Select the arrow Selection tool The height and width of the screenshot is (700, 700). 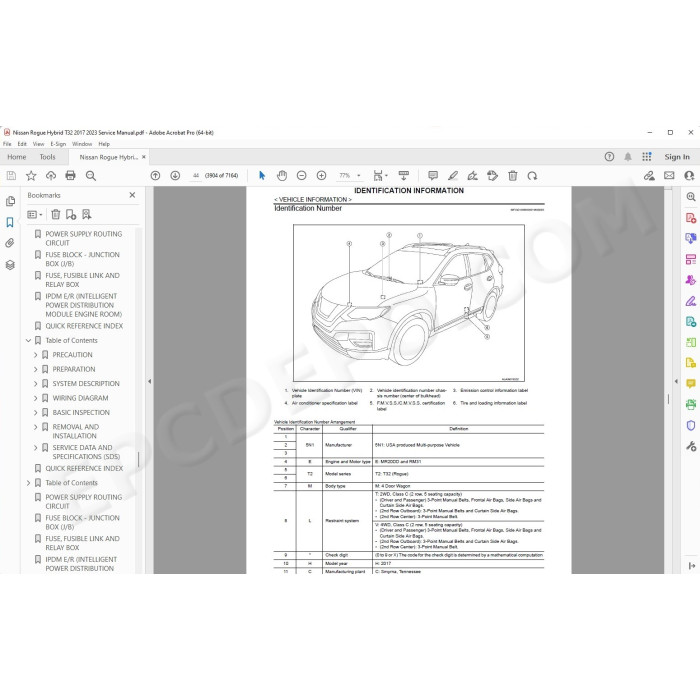262,175
